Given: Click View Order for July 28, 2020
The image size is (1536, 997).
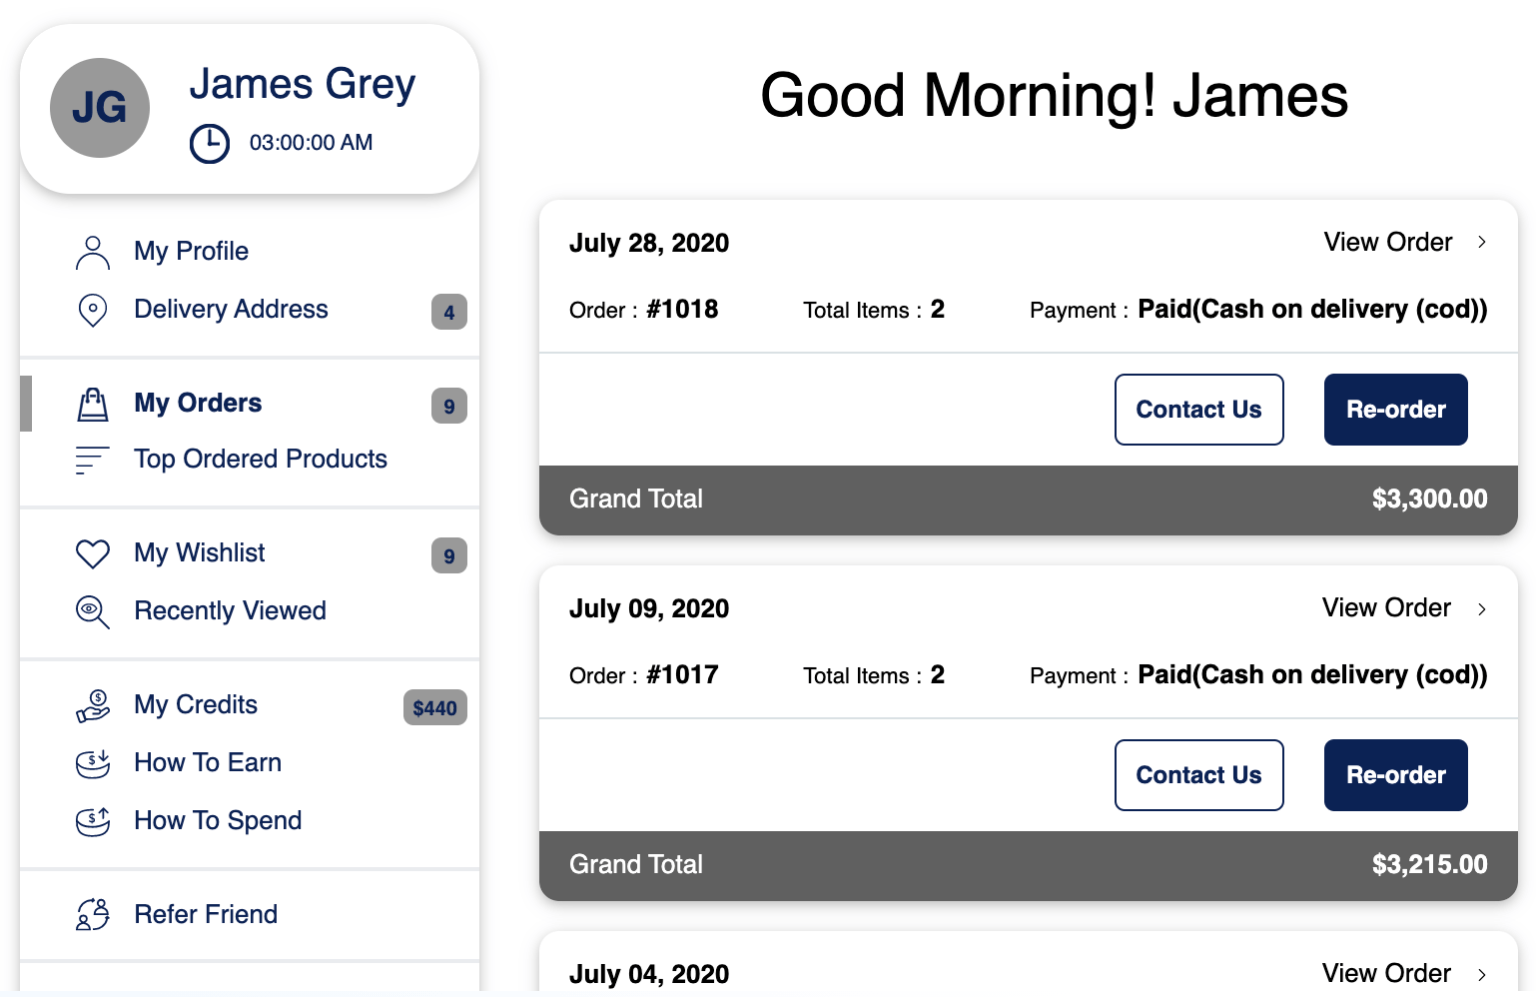Looking at the screenshot, I should [x=1388, y=242].
